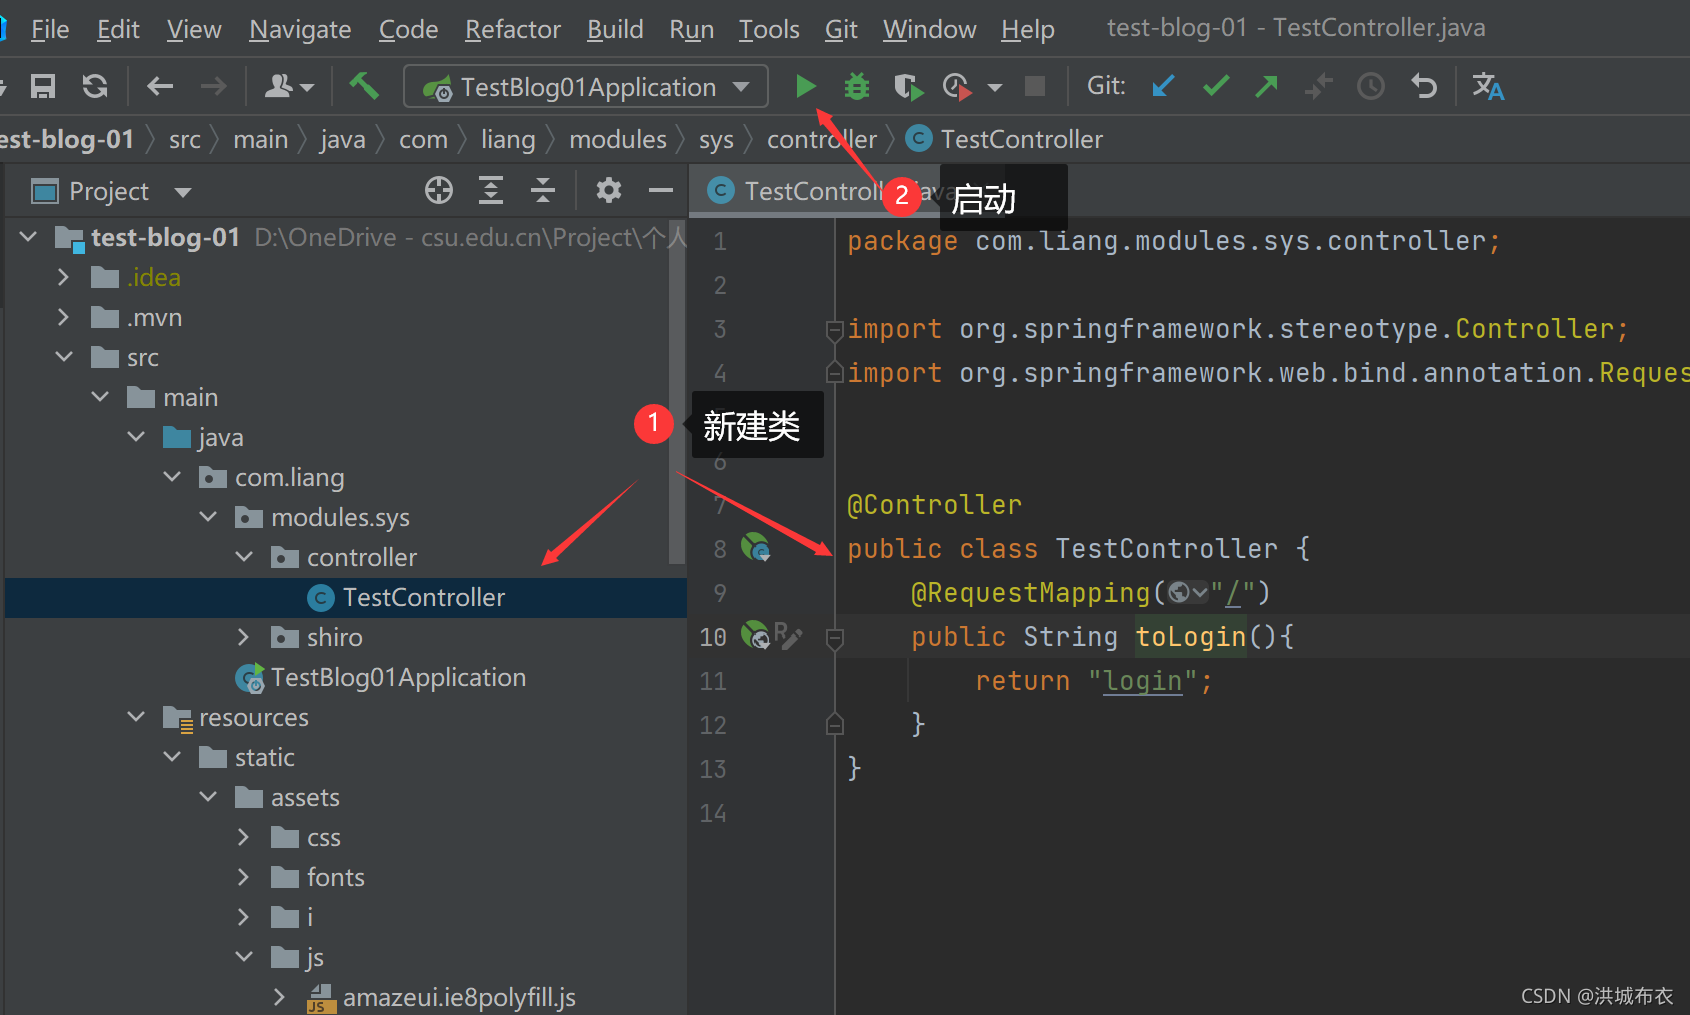
Task: Open the File menu
Action: point(50,29)
